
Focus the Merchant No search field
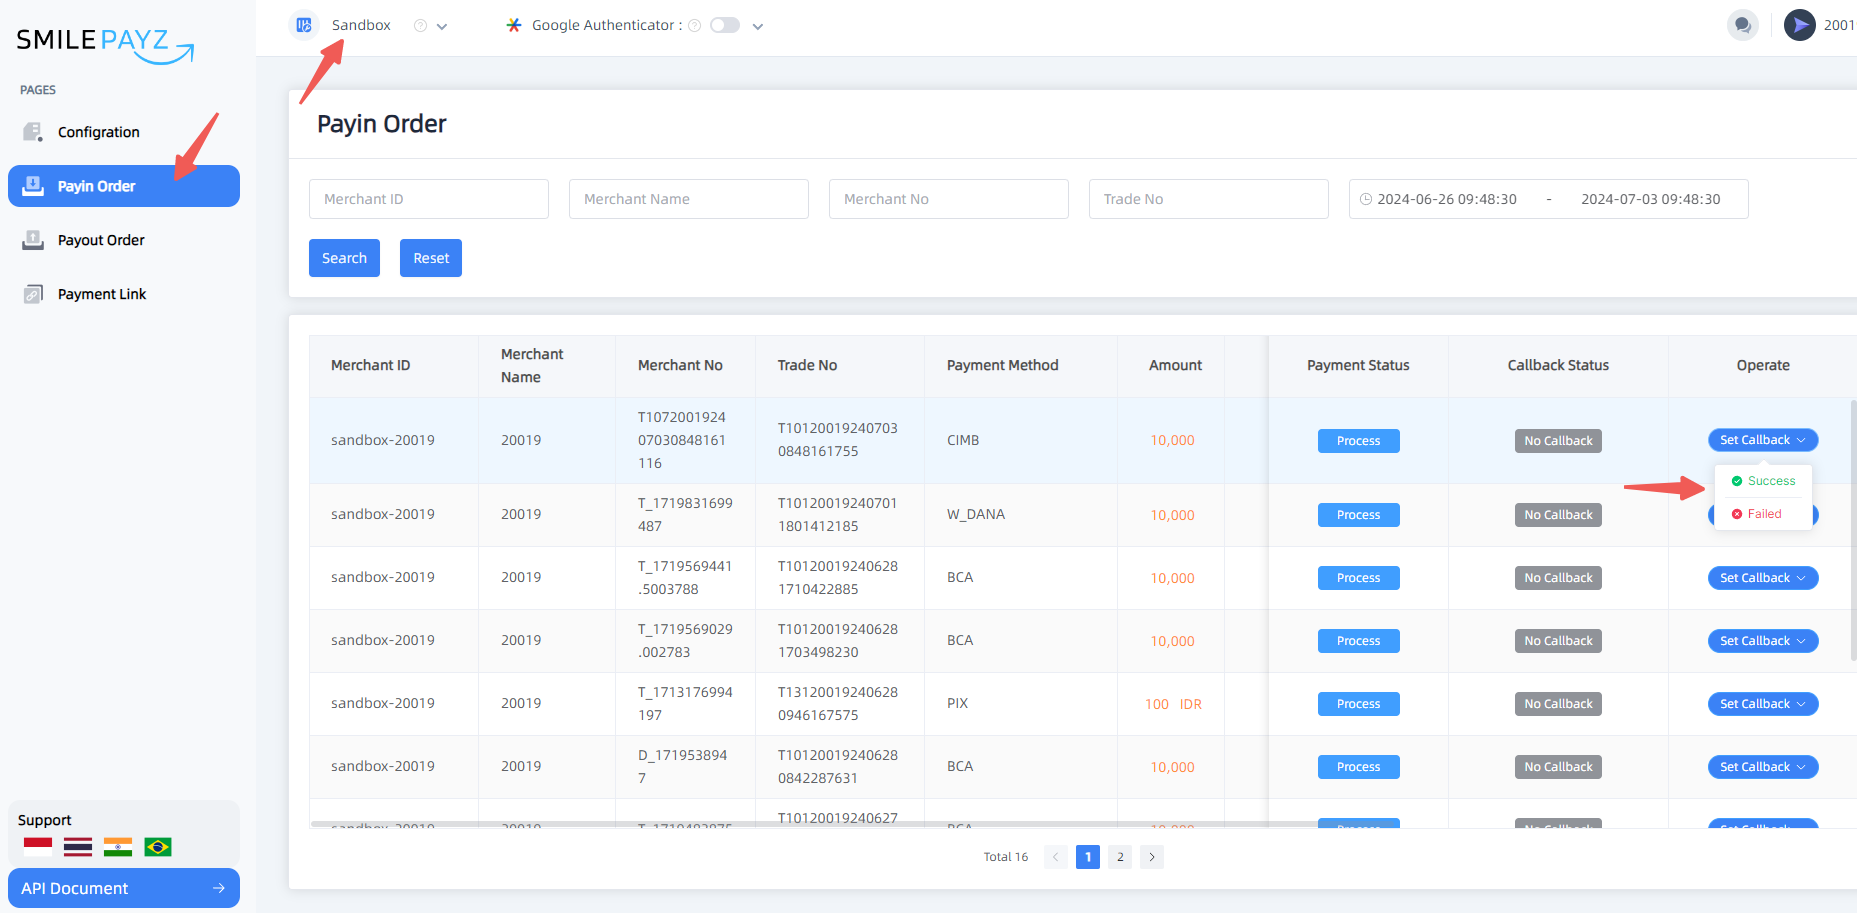click(x=949, y=199)
